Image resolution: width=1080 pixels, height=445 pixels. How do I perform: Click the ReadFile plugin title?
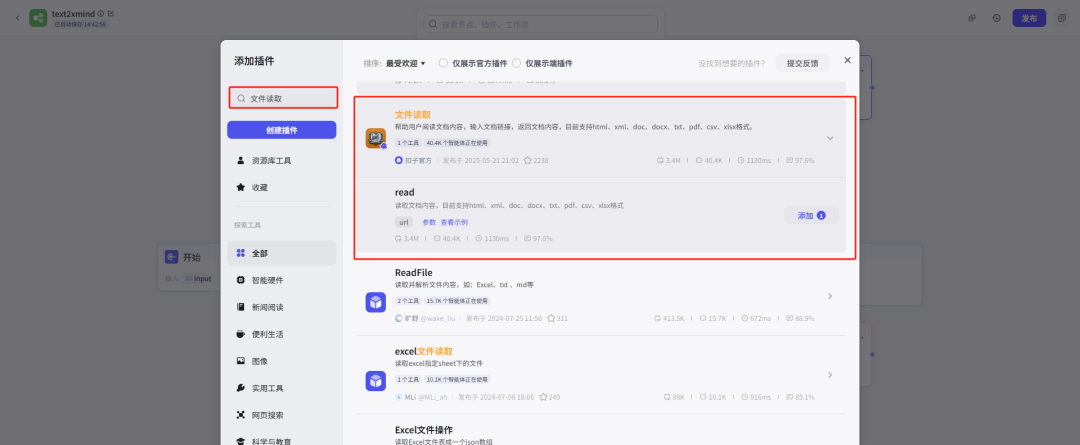click(413, 273)
